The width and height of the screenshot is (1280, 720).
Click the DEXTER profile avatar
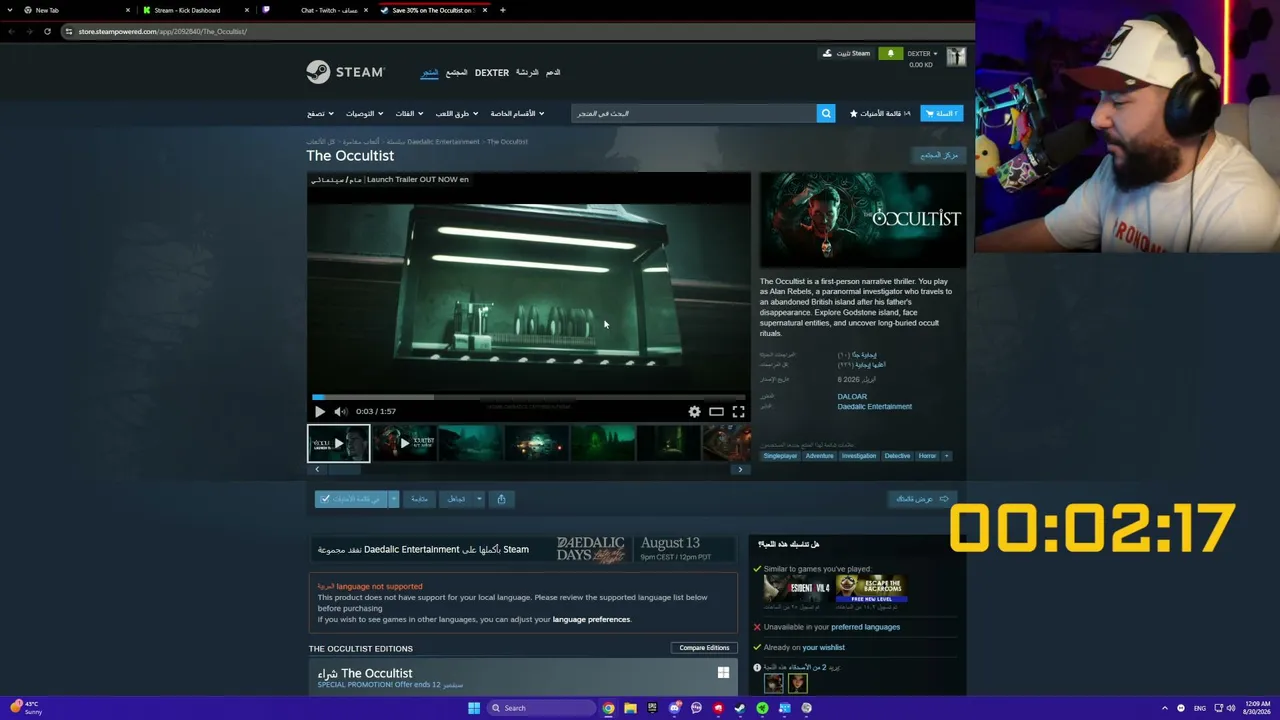pyautogui.click(x=956, y=57)
